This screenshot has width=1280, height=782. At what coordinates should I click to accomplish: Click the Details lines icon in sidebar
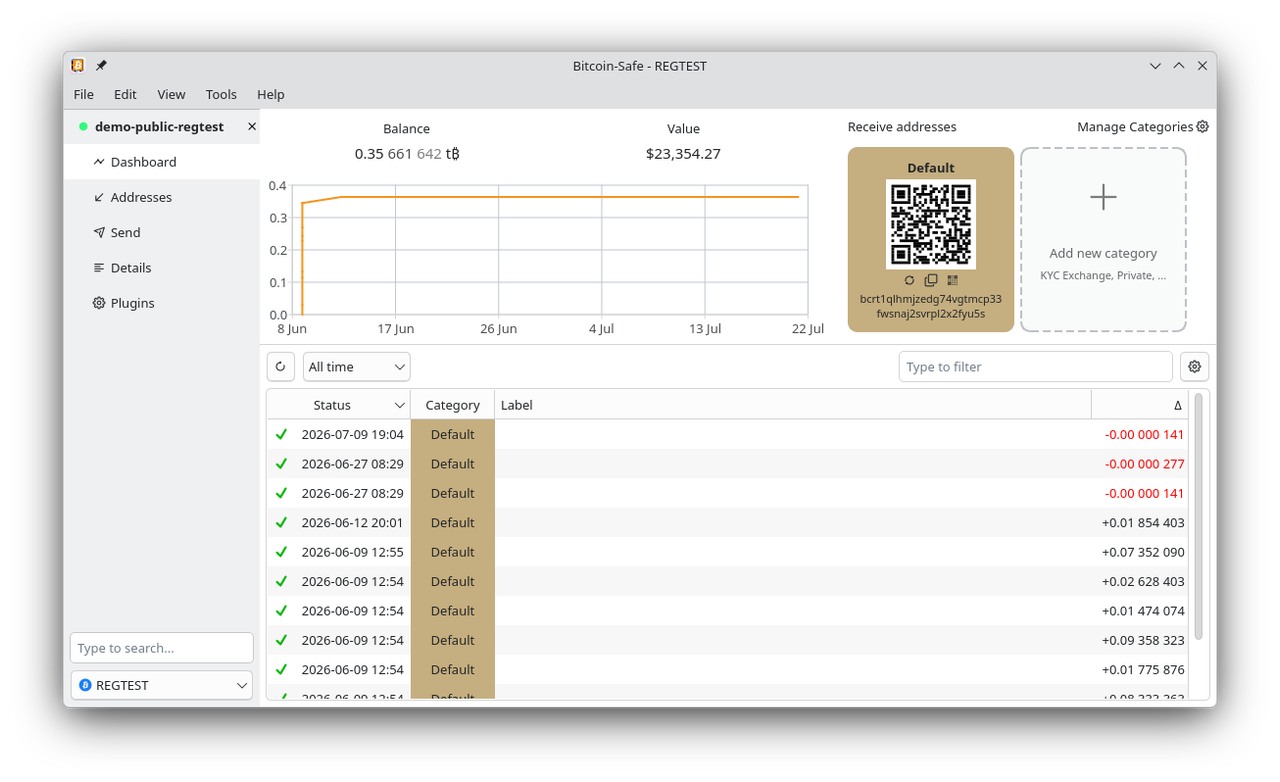tap(99, 268)
